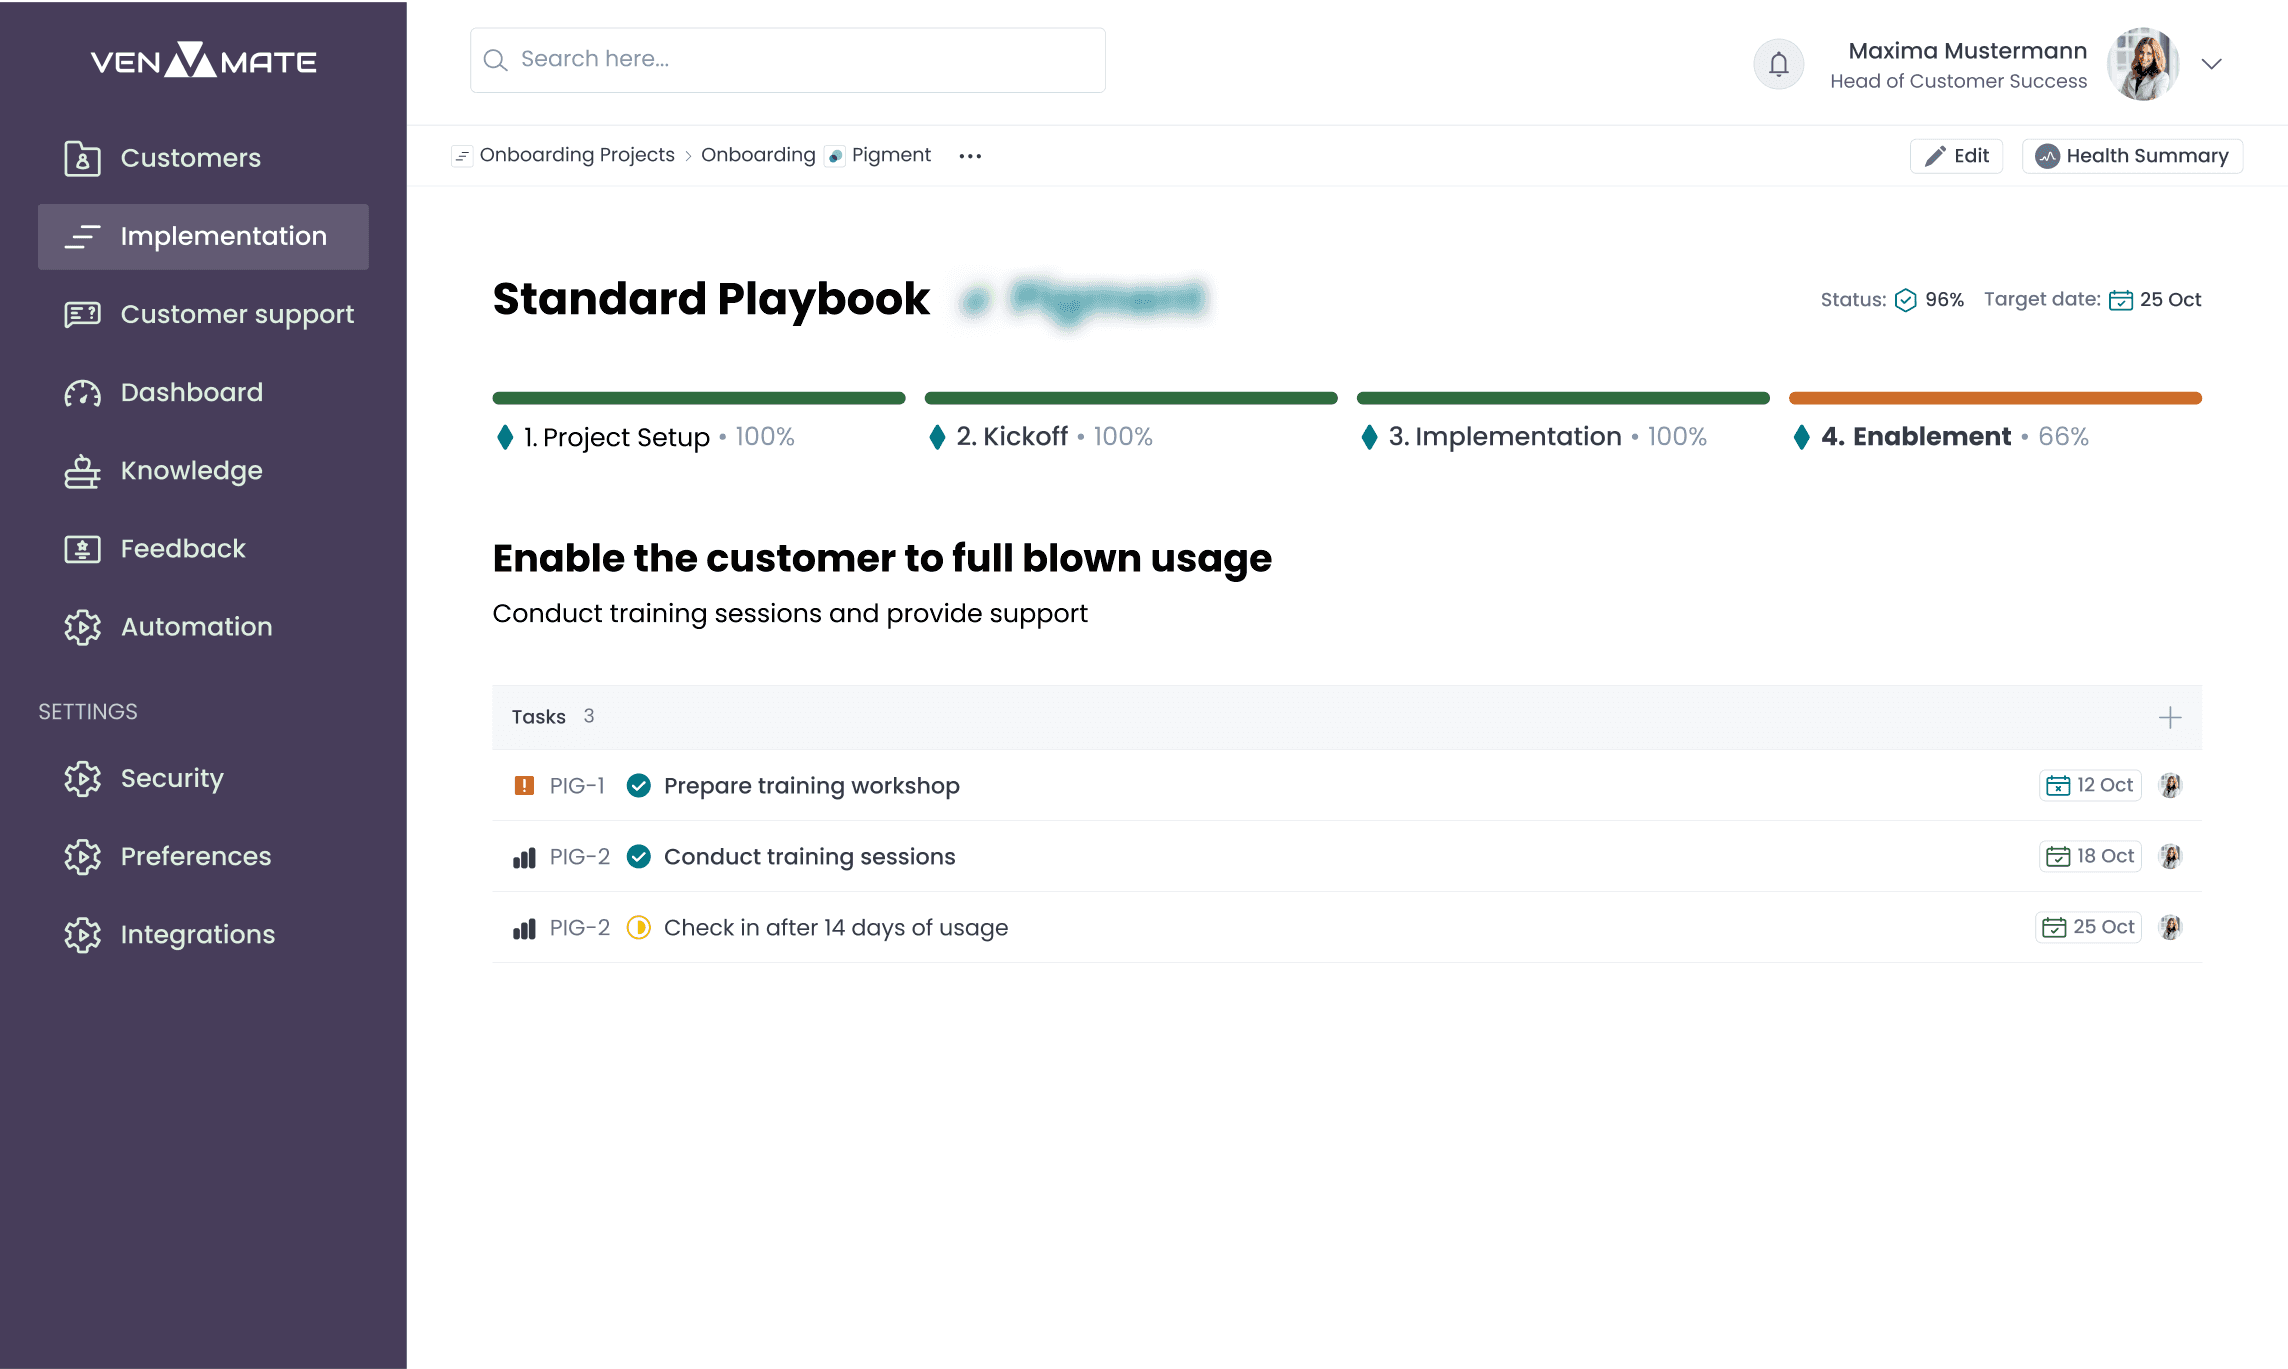
Task: Open the Customers section icon
Action: point(81,157)
